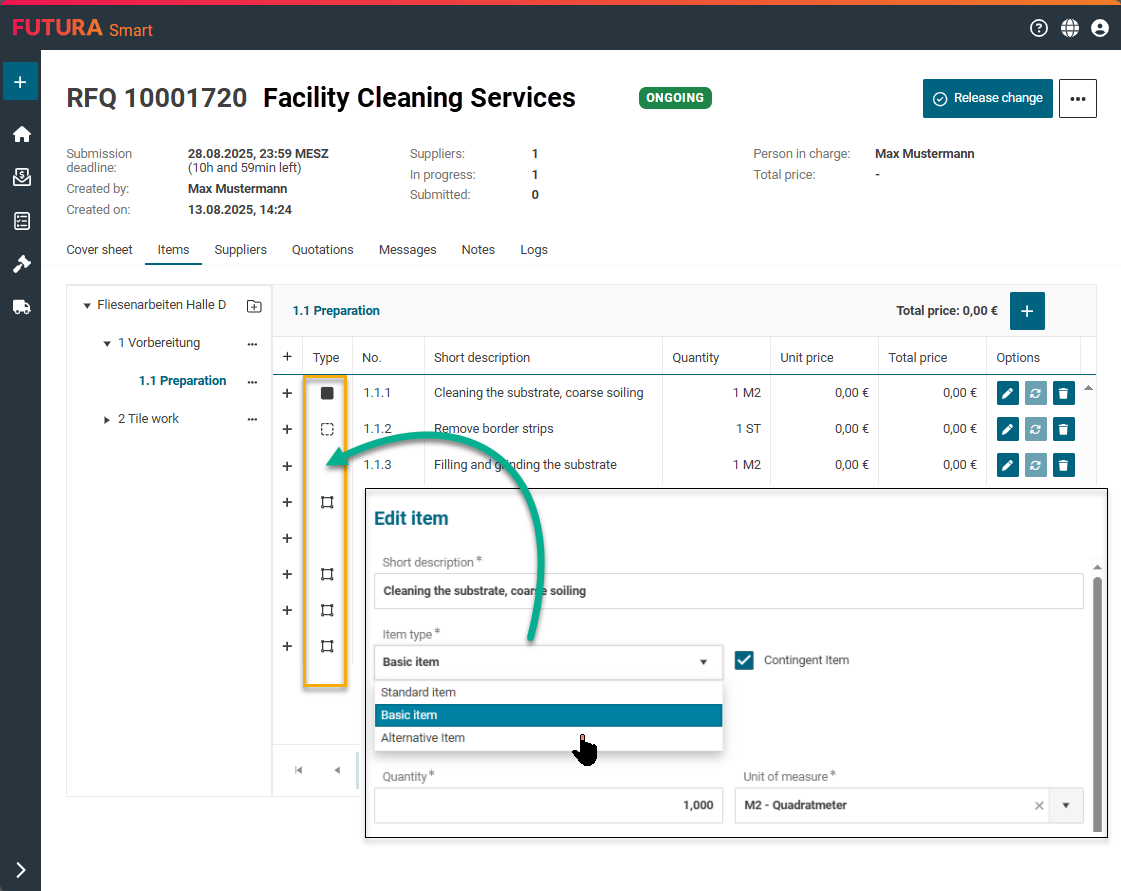This screenshot has width=1121, height=891.
Task: Delete item 1.1.2 using the trash icon
Action: tap(1064, 429)
